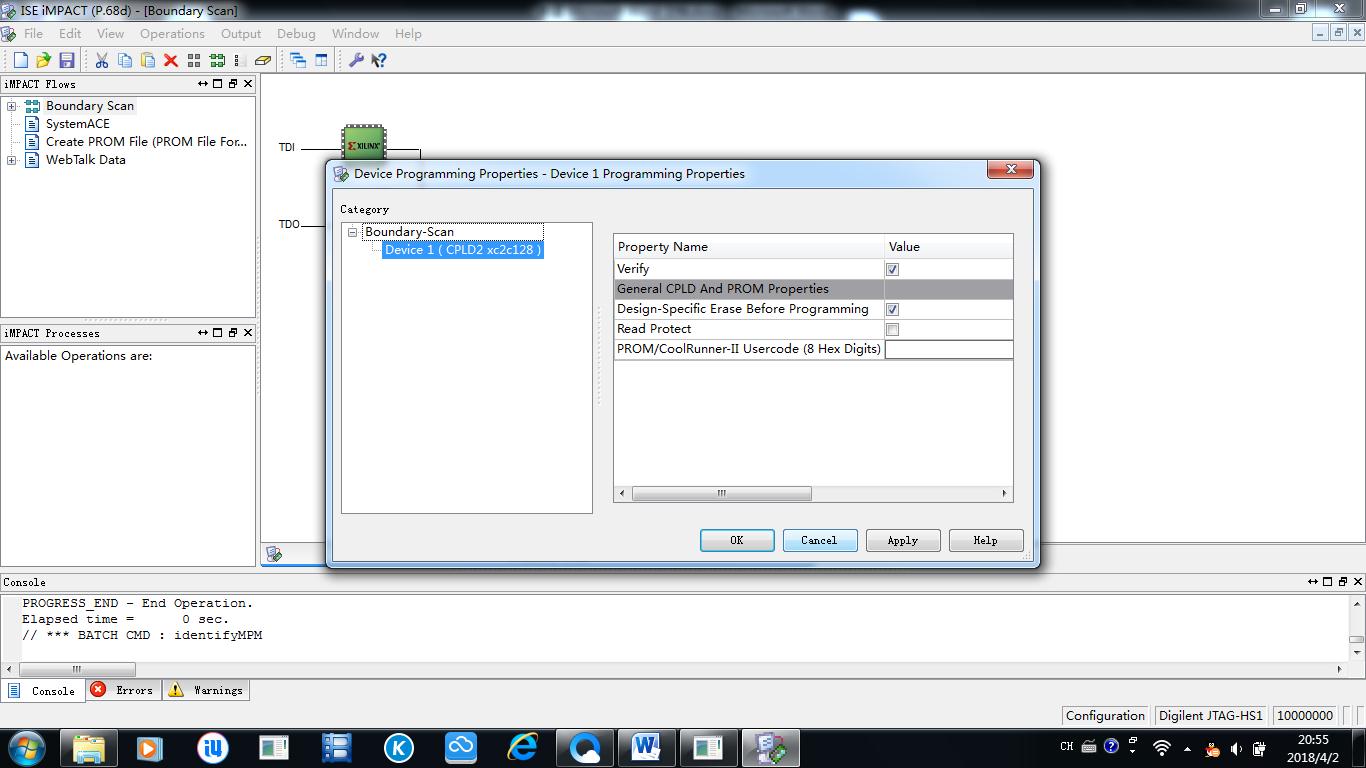This screenshot has height=768, width=1366.
Task: Open the Edit menu
Action: pyautogui.click(x=69, y=33)
